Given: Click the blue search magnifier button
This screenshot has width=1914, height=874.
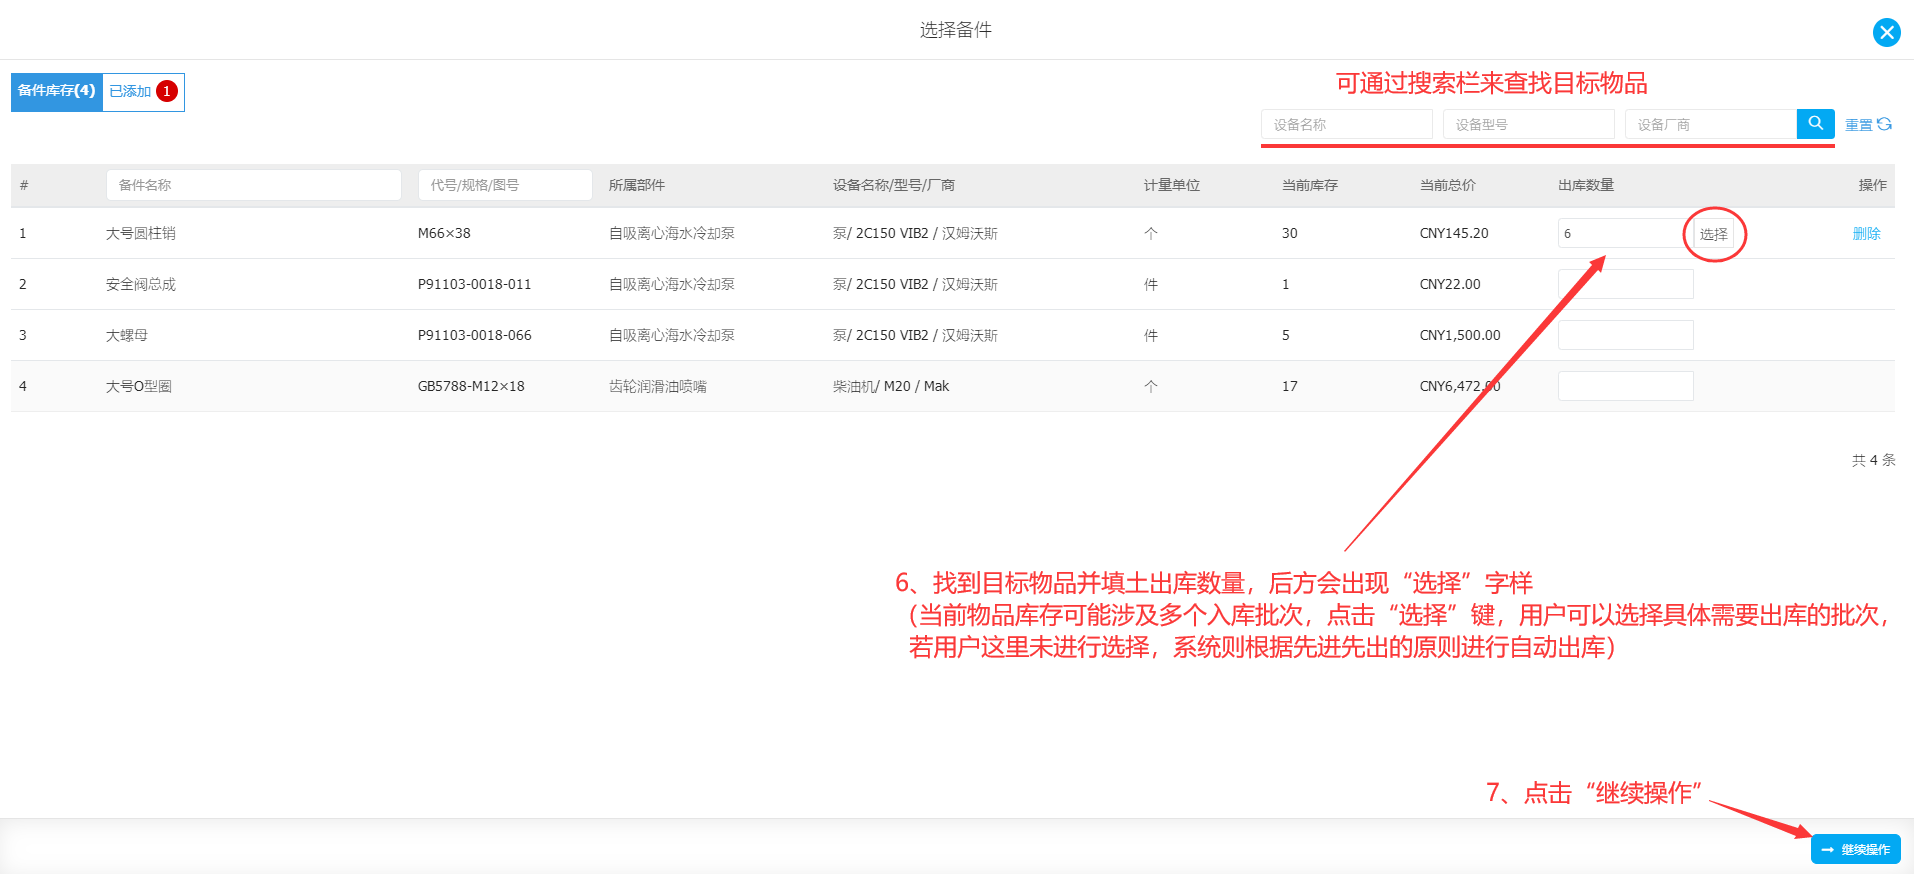Looking at the screenshot, I should pos(1815,124).
